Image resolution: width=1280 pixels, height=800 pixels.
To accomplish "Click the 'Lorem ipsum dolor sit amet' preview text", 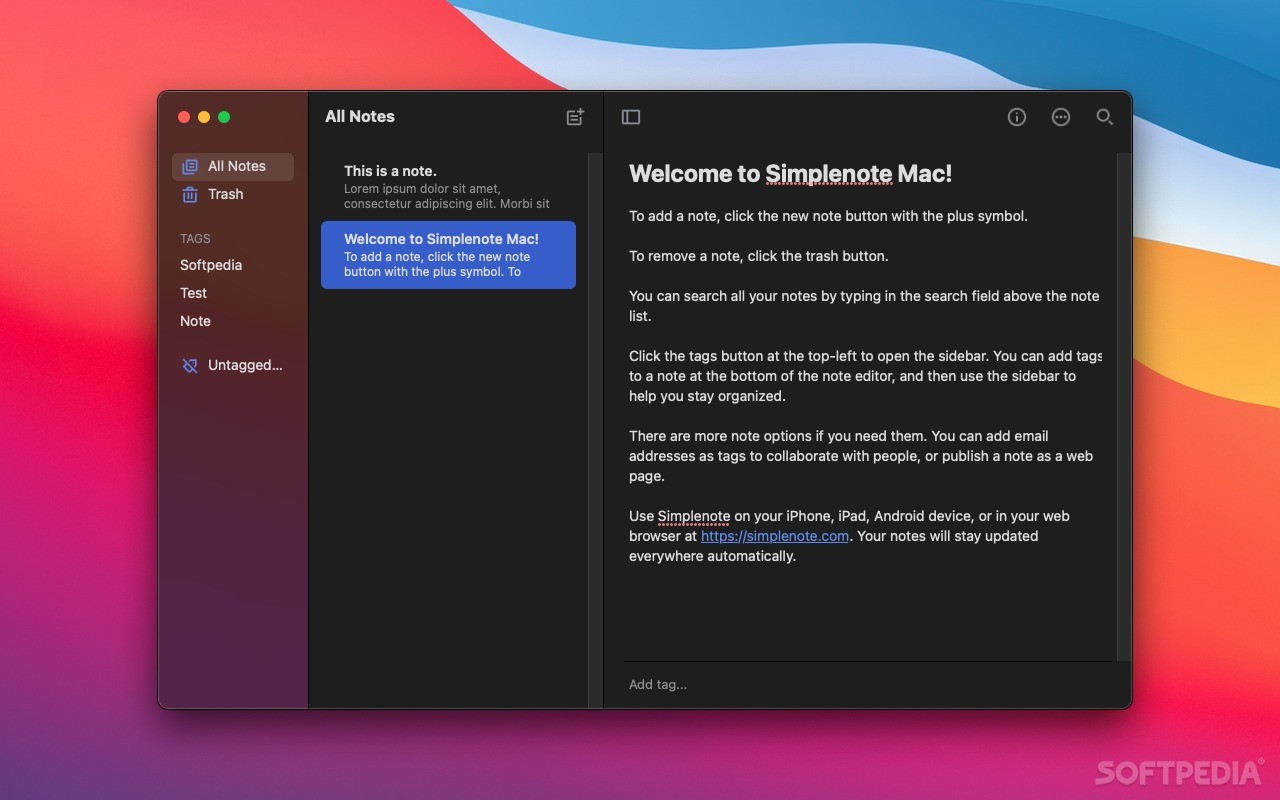I will [x=447, y=196].
